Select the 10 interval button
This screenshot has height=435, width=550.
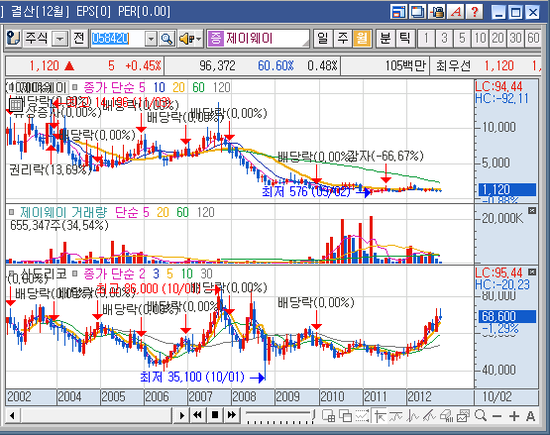[480, 38]
